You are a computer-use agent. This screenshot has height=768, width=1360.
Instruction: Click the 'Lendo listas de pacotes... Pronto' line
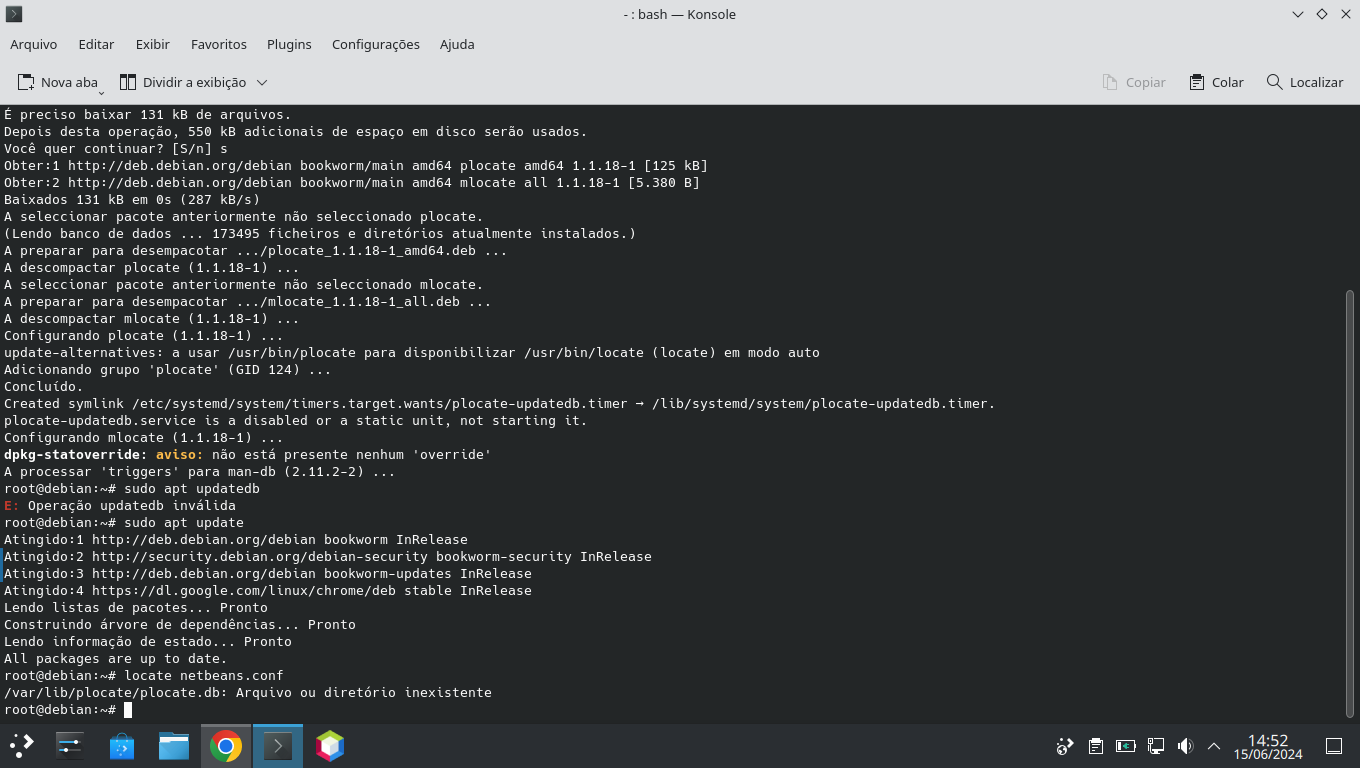(136, 607)
